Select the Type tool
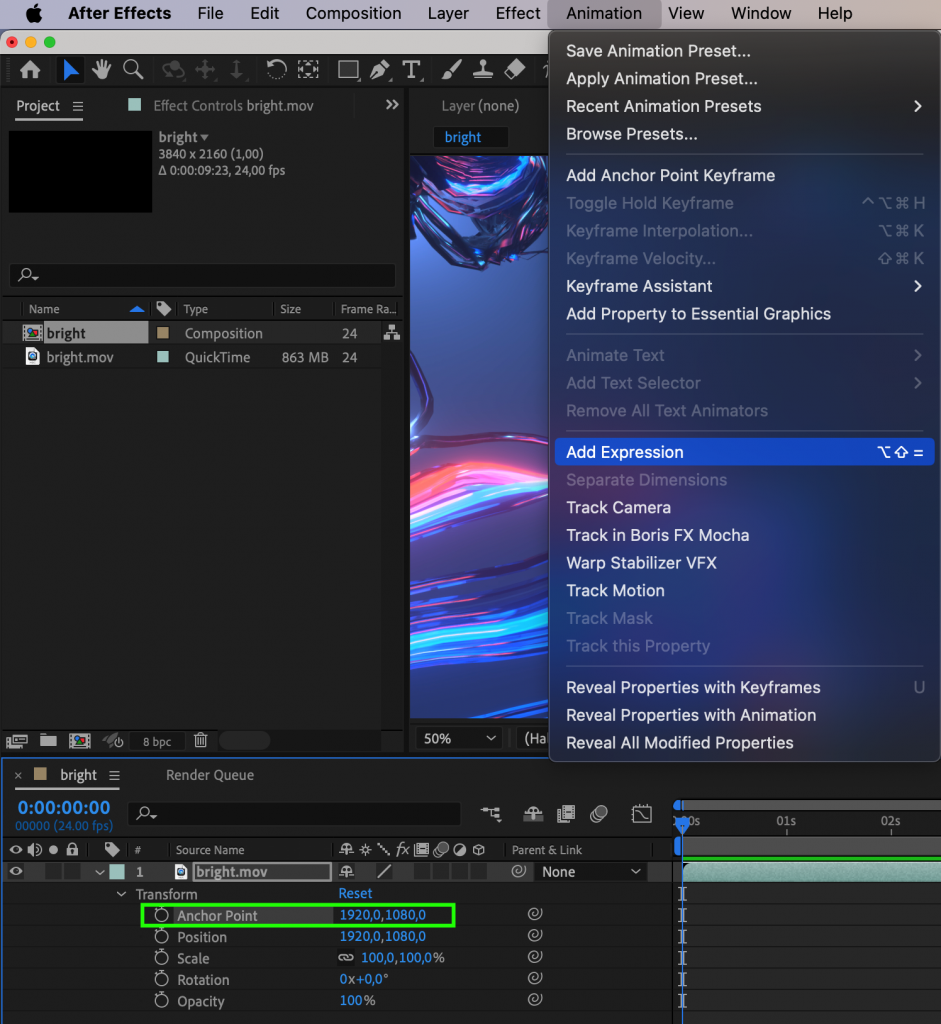The image size is (941, 1024). pos(412,70)
